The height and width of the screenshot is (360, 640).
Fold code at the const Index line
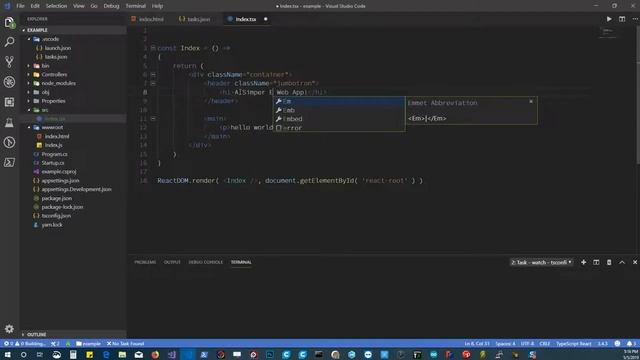[x=153, y=48]
